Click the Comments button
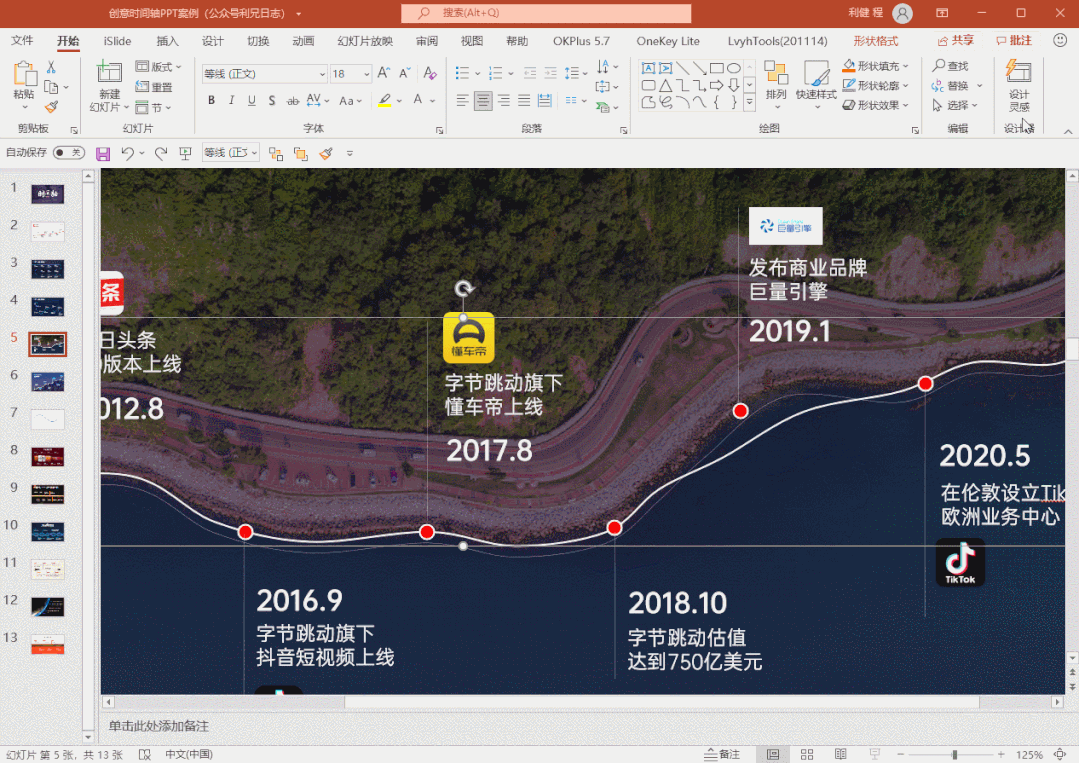The image size is (1079, 763). coord(1014,41)
